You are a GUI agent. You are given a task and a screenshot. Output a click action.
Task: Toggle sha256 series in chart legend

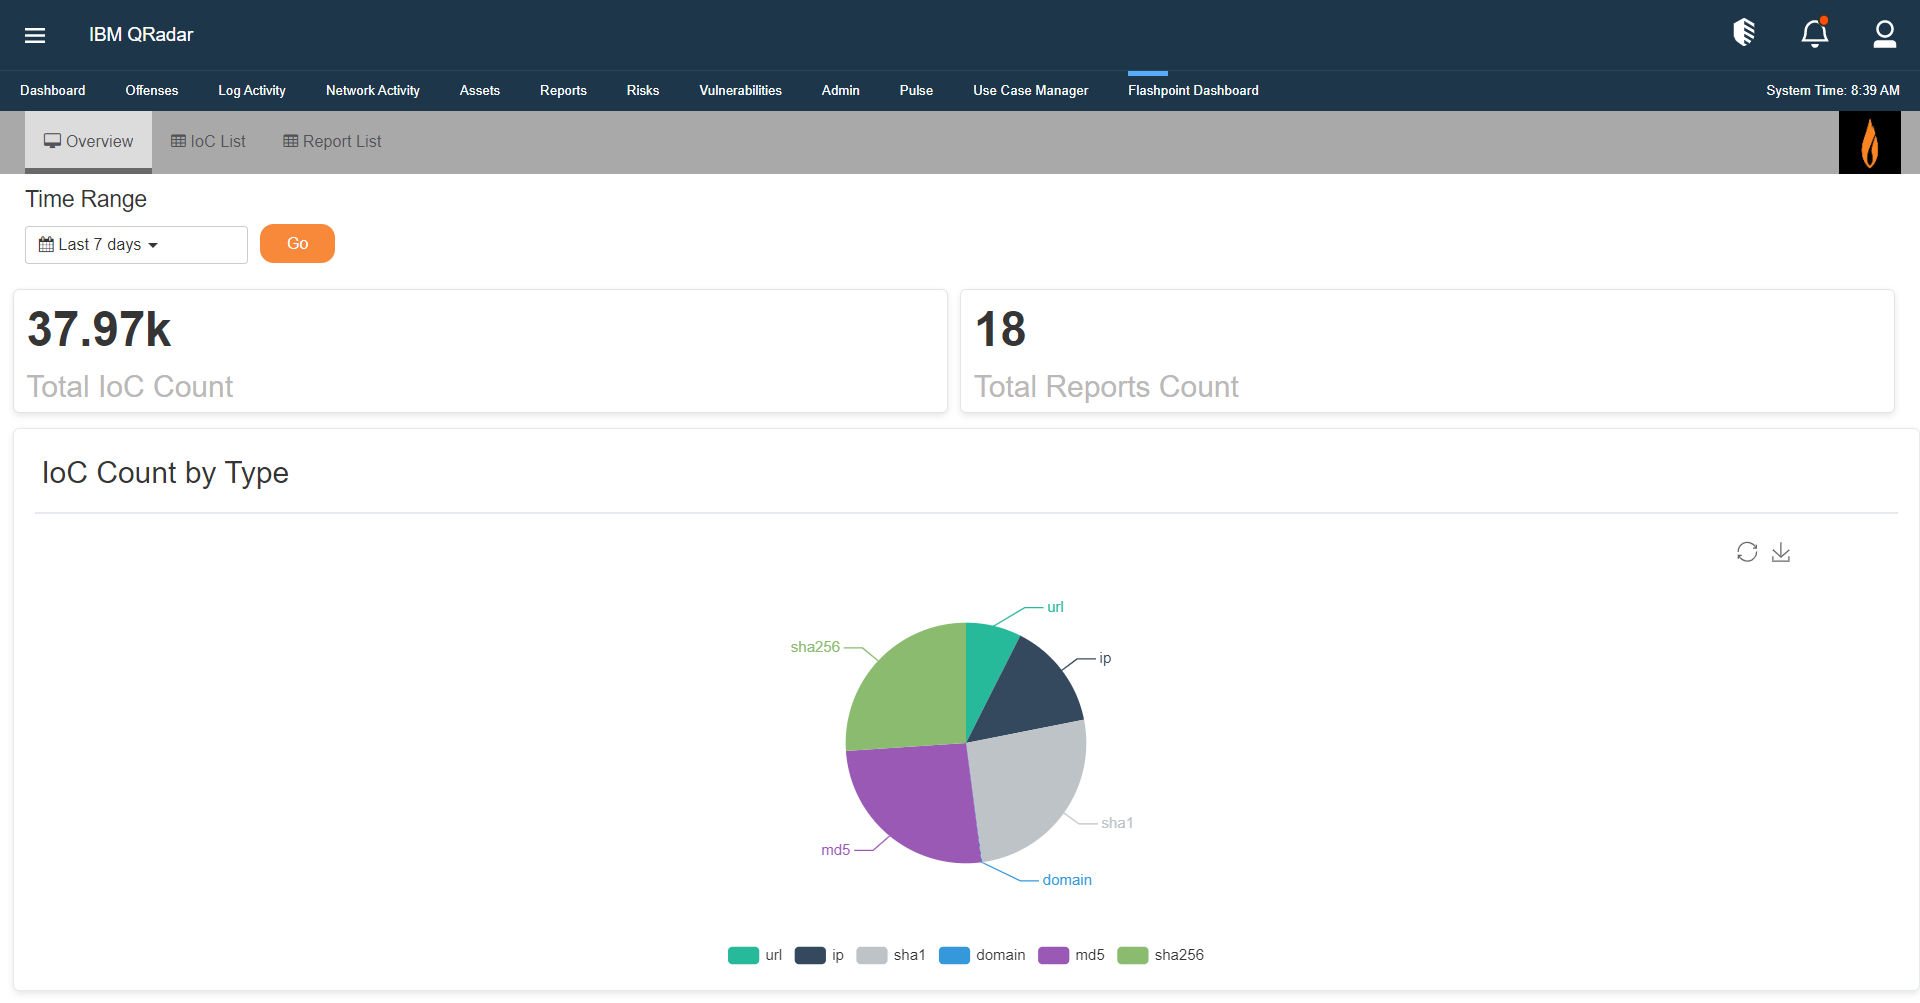1160,955
